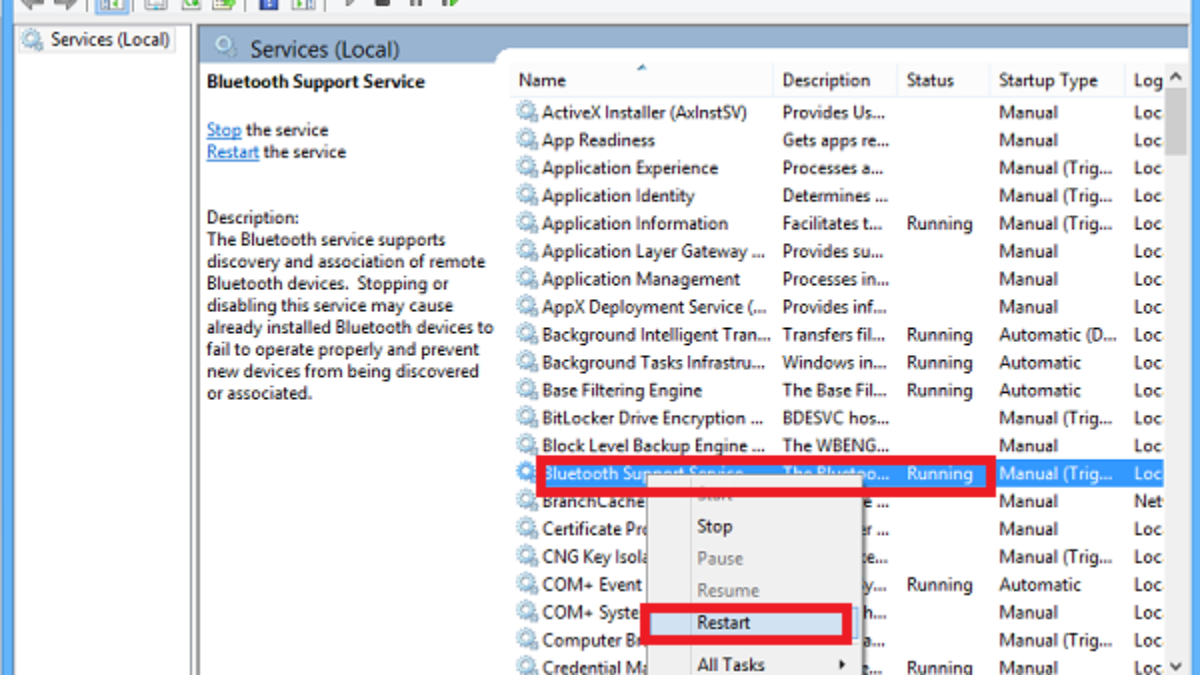Choose Restart from the context menu

[x=749, y=622]
